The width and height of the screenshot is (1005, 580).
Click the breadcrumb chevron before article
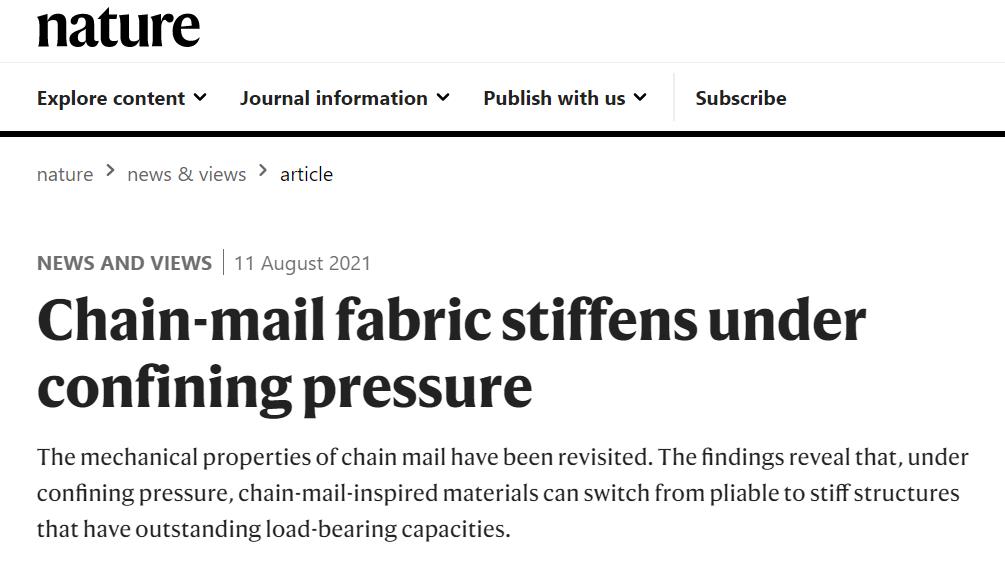pyautogui.click(x=263, y=171)
